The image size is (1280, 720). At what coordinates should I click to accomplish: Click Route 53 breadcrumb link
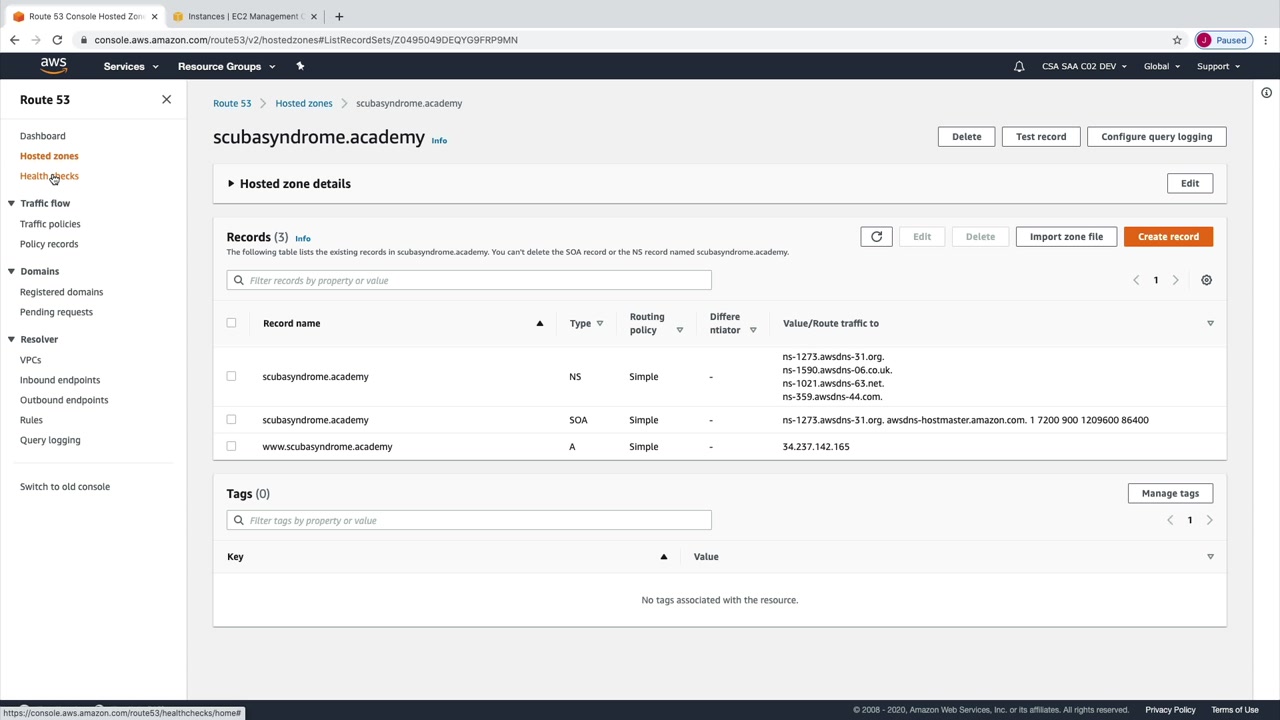232,103
